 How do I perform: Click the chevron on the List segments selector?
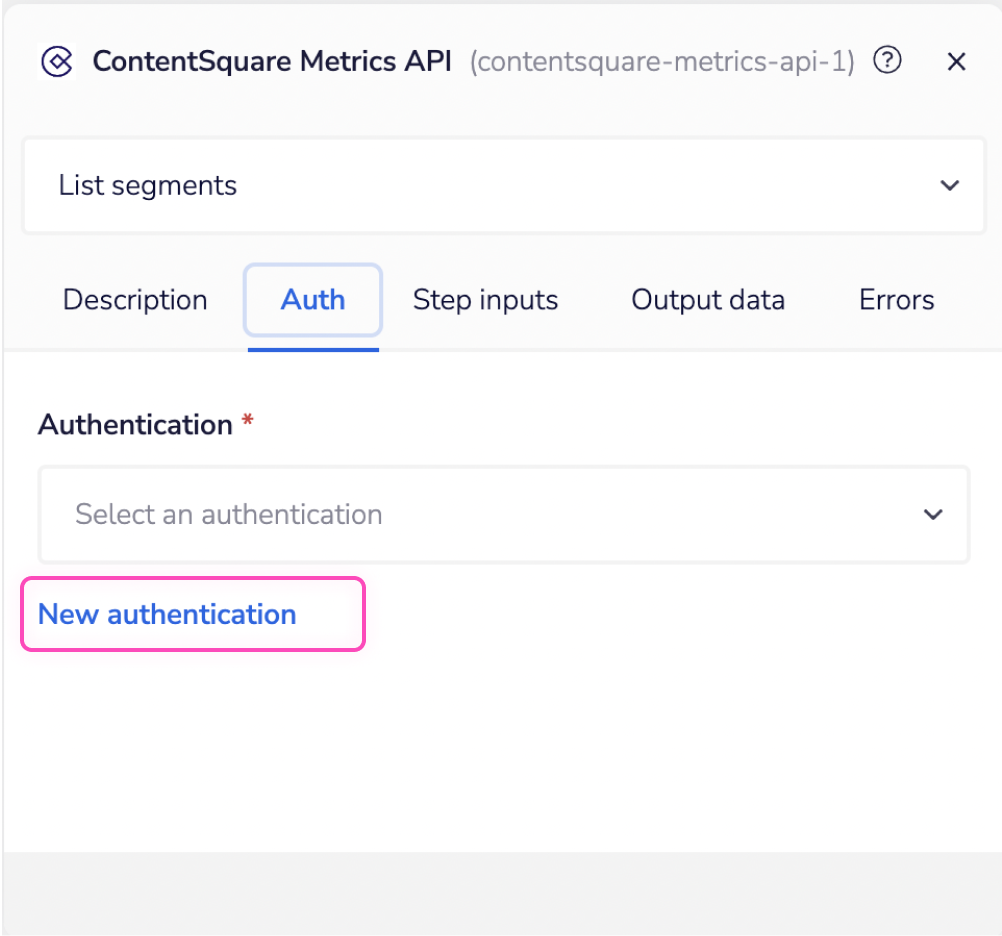(x=948, y=185)
